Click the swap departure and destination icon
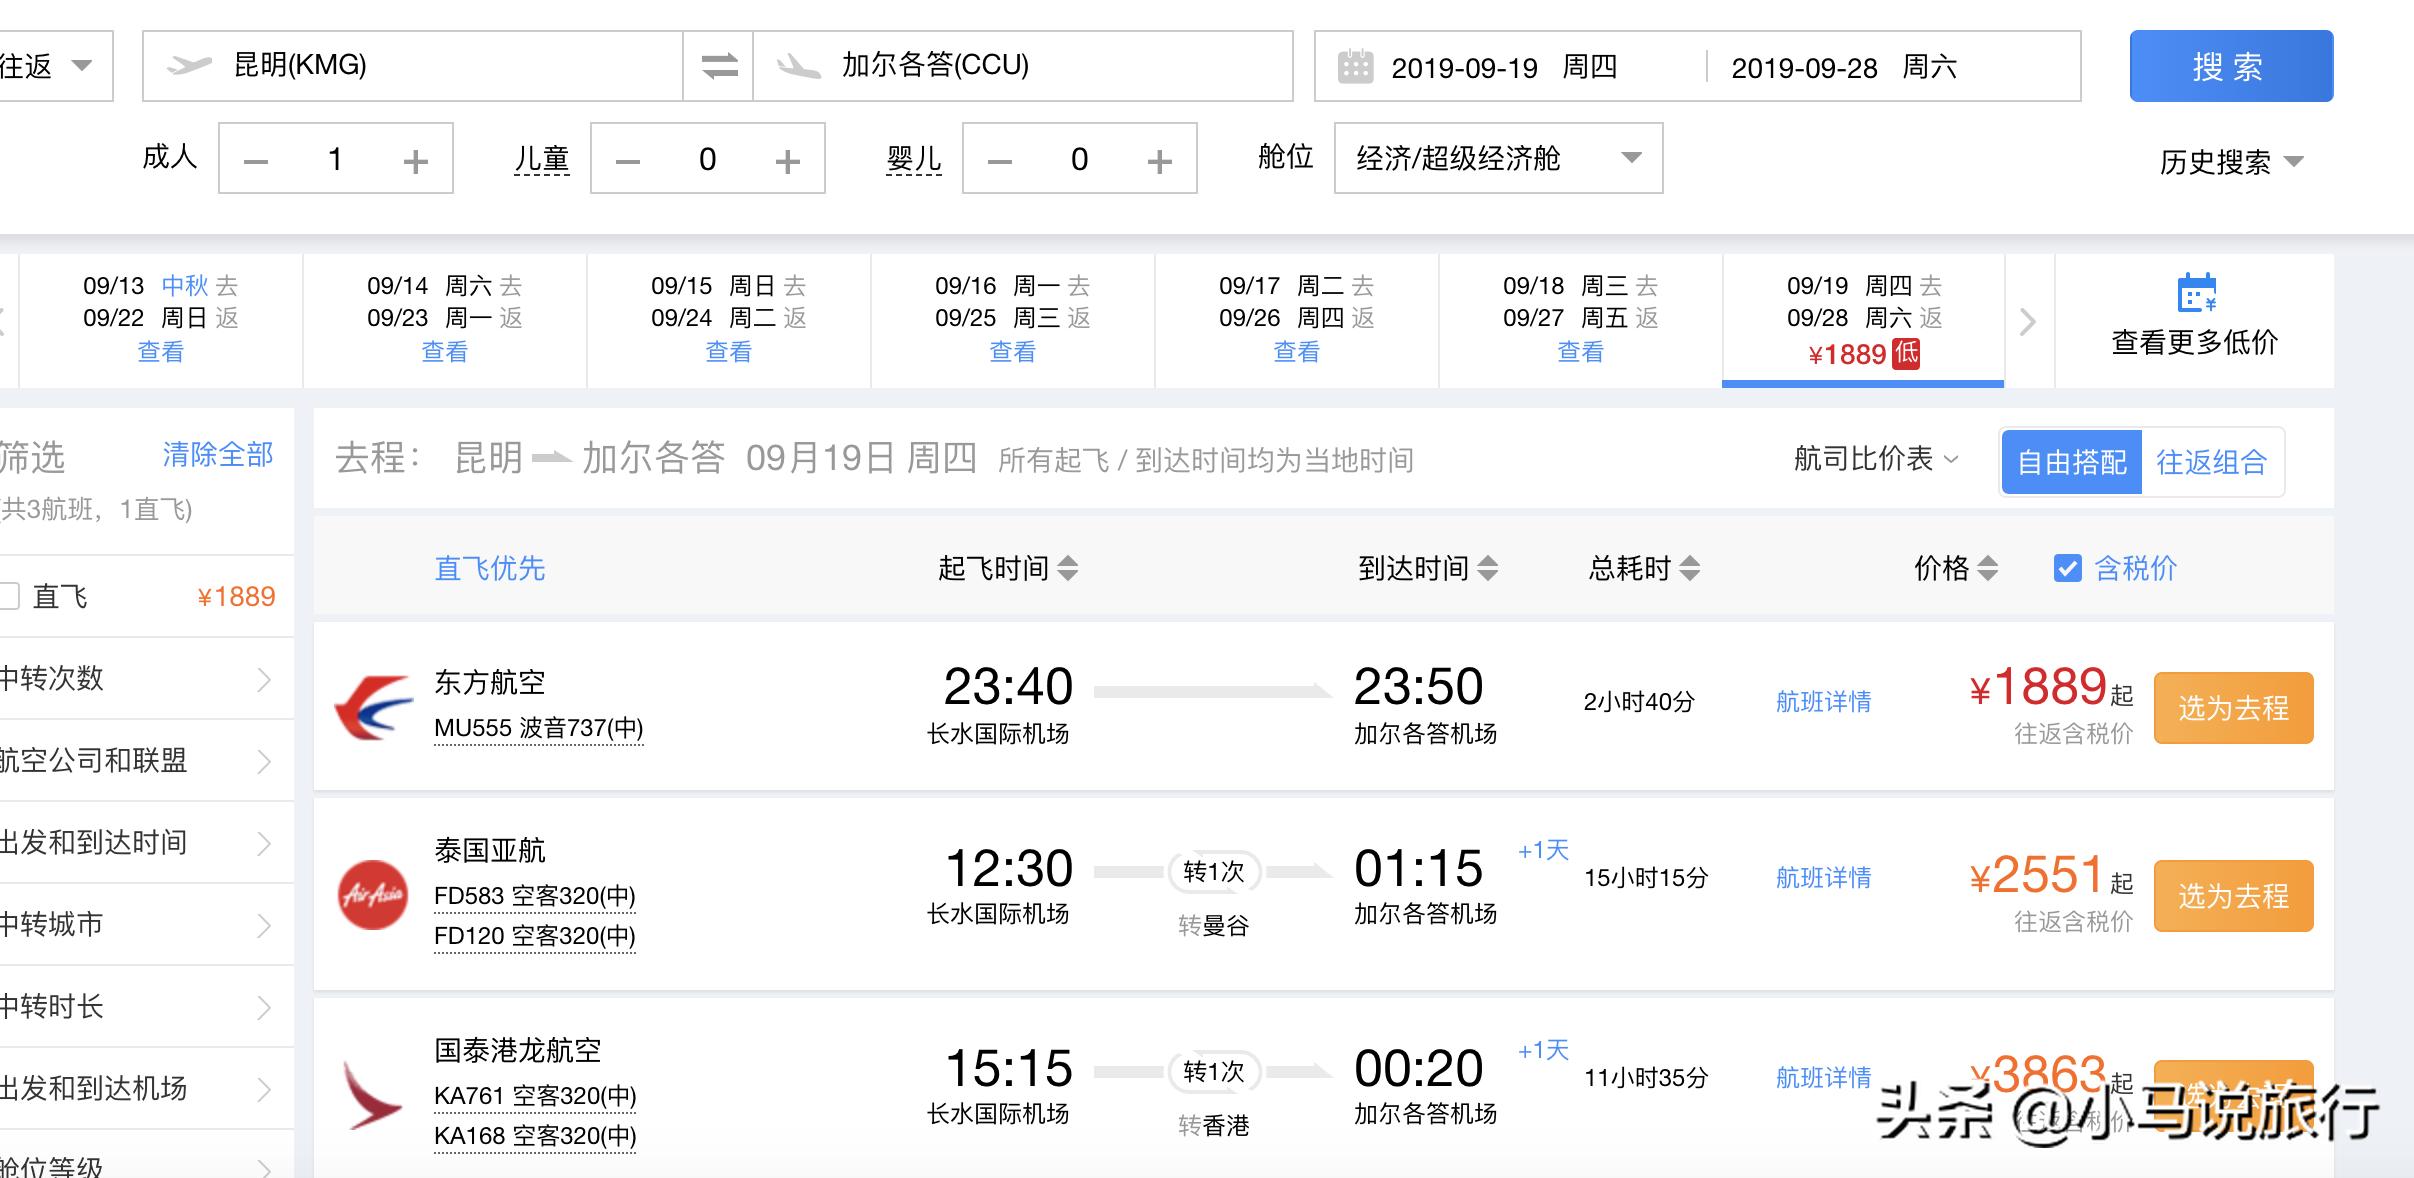The height and width of the screenshot is (1178, 2414). pyautogui.click(x=718, y=66)
